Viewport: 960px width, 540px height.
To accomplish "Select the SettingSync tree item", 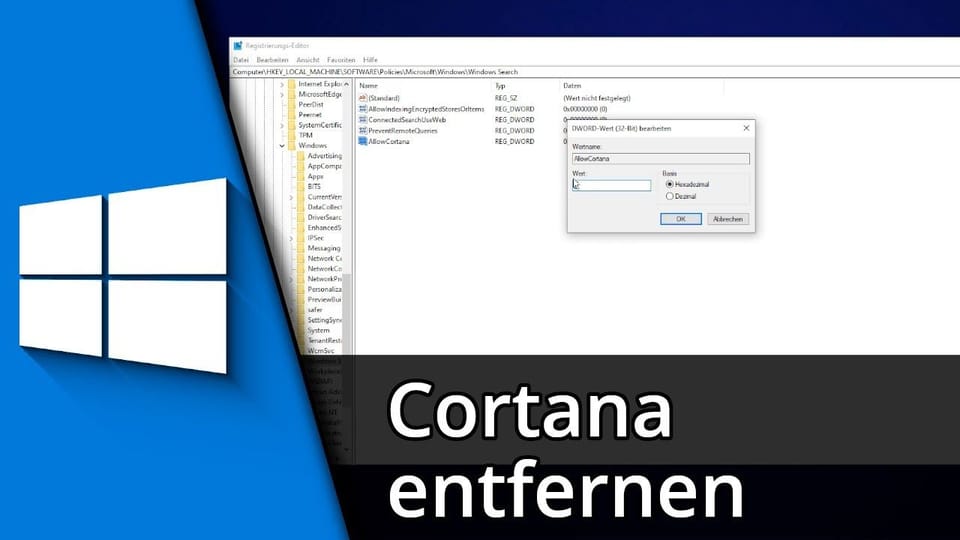I will pos(324,320).
